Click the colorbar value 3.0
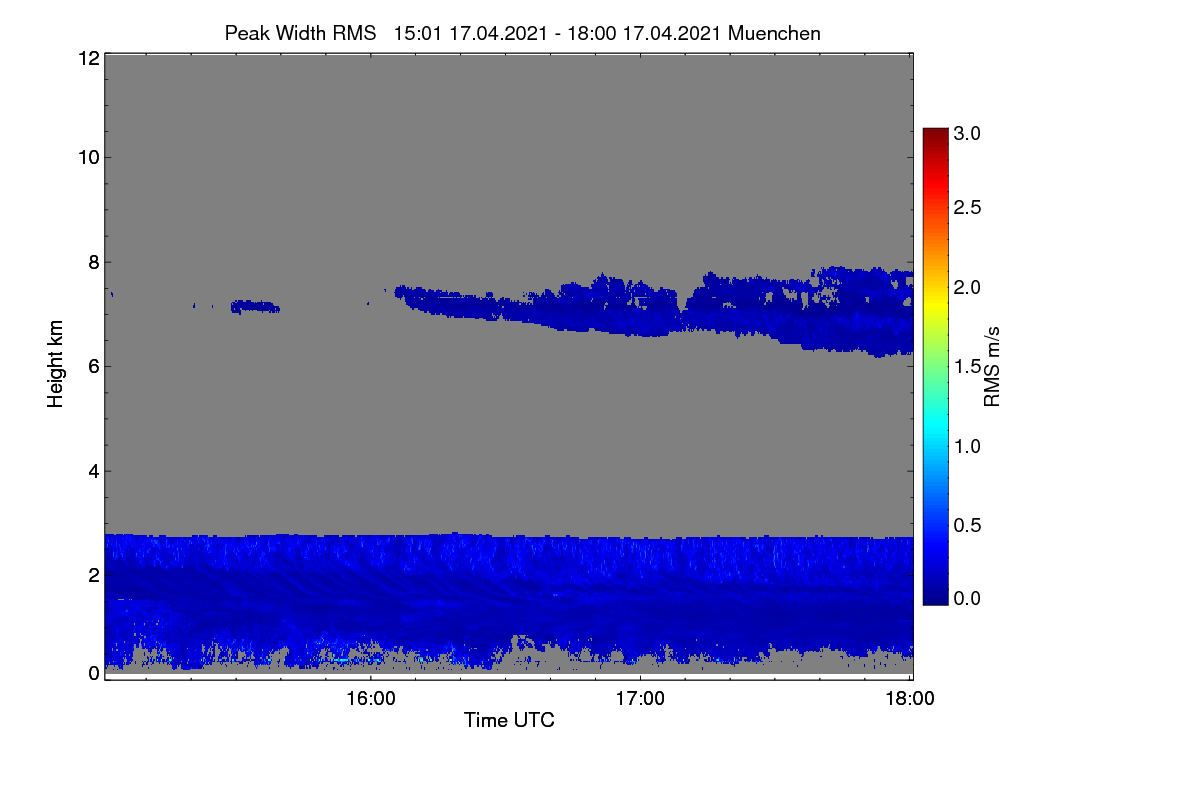 (967, 132)
